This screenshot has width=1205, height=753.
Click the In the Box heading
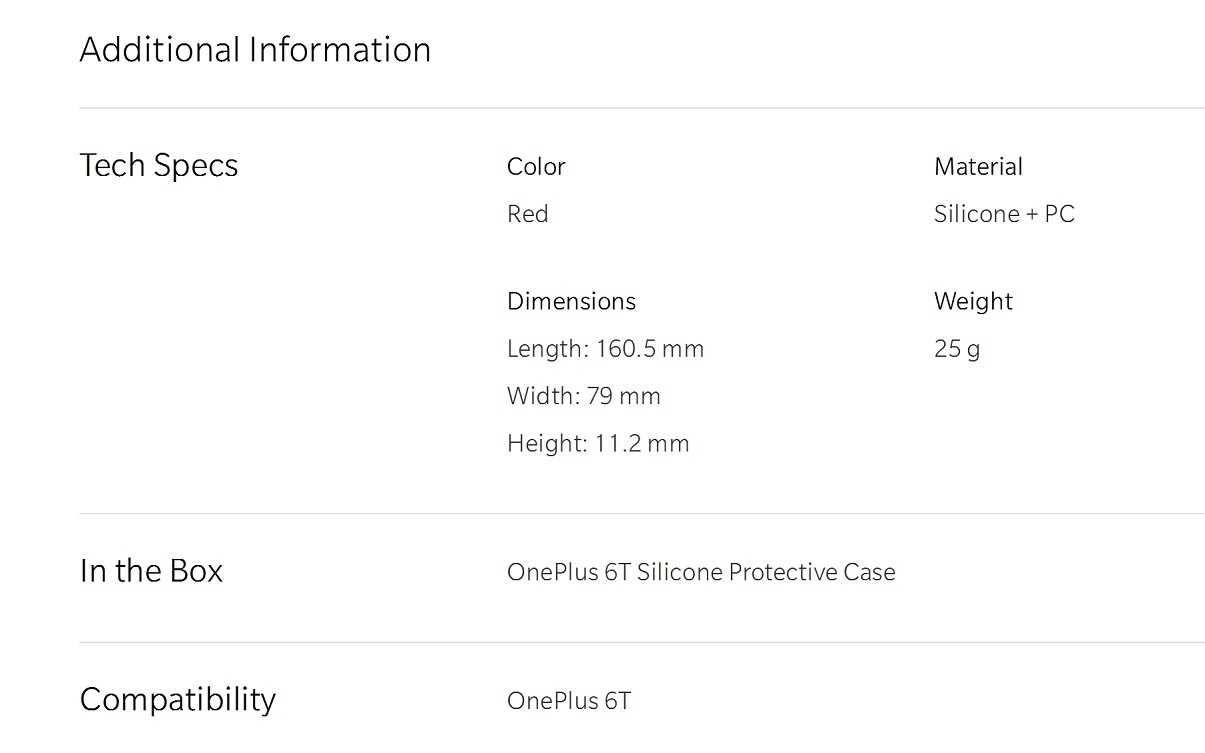coord(151,571)
